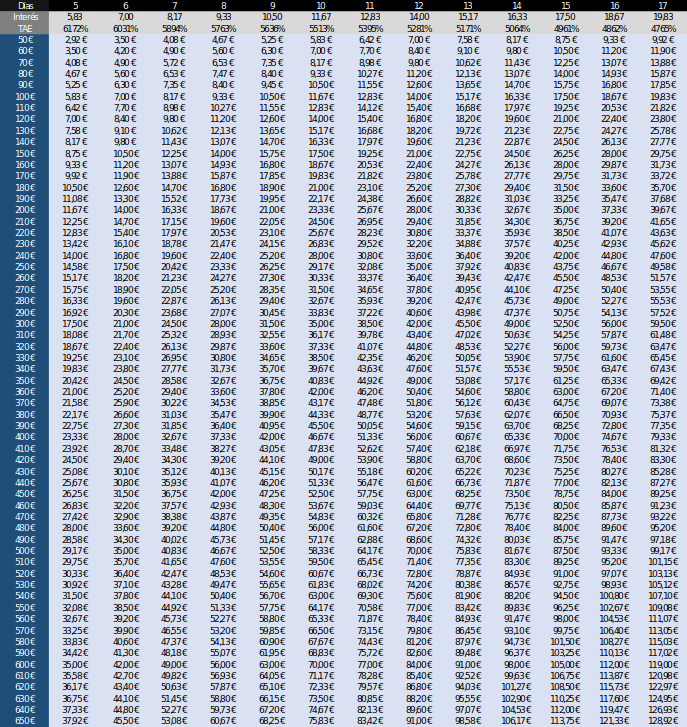Click the 11 days column header
Viewport: 687px width, 727px height.
click(369, 6)
